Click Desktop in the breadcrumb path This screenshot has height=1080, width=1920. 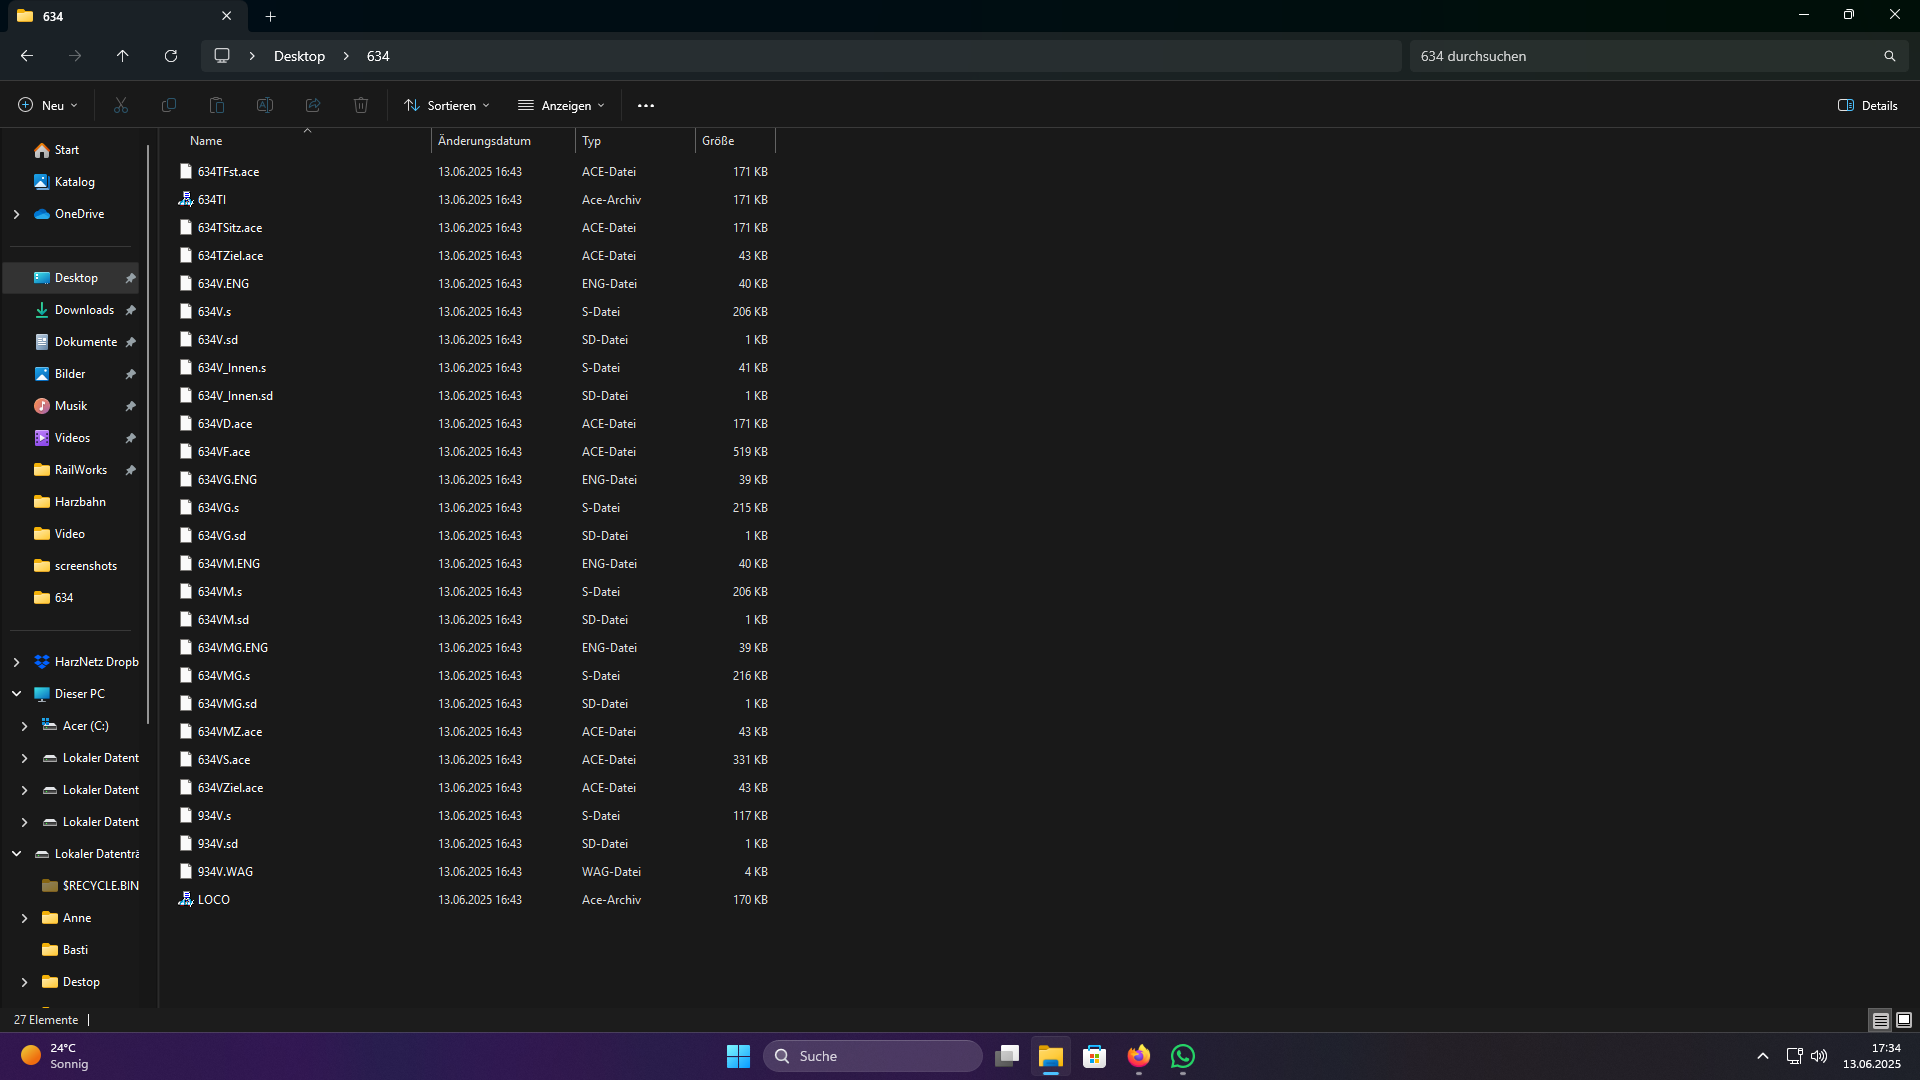(299, 56)
